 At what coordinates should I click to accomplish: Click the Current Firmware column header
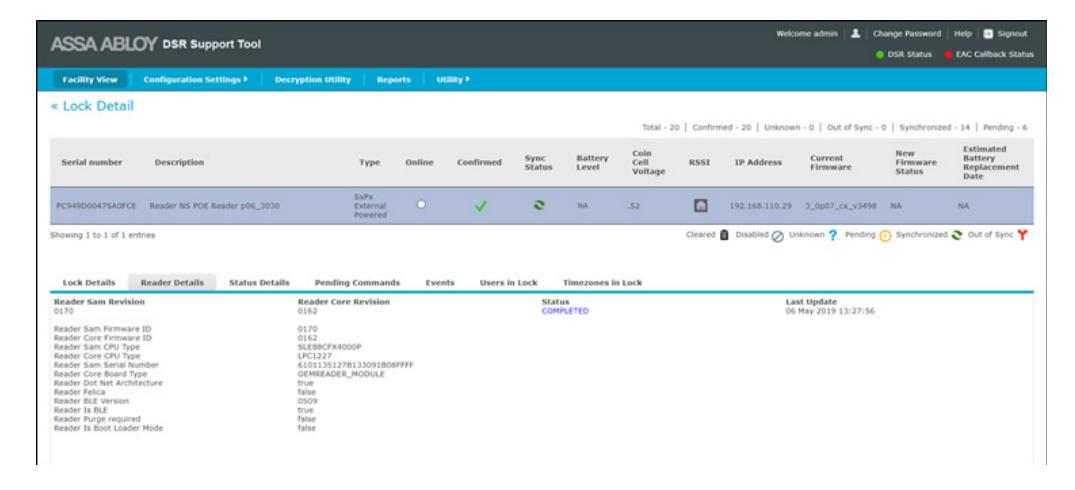830,162
